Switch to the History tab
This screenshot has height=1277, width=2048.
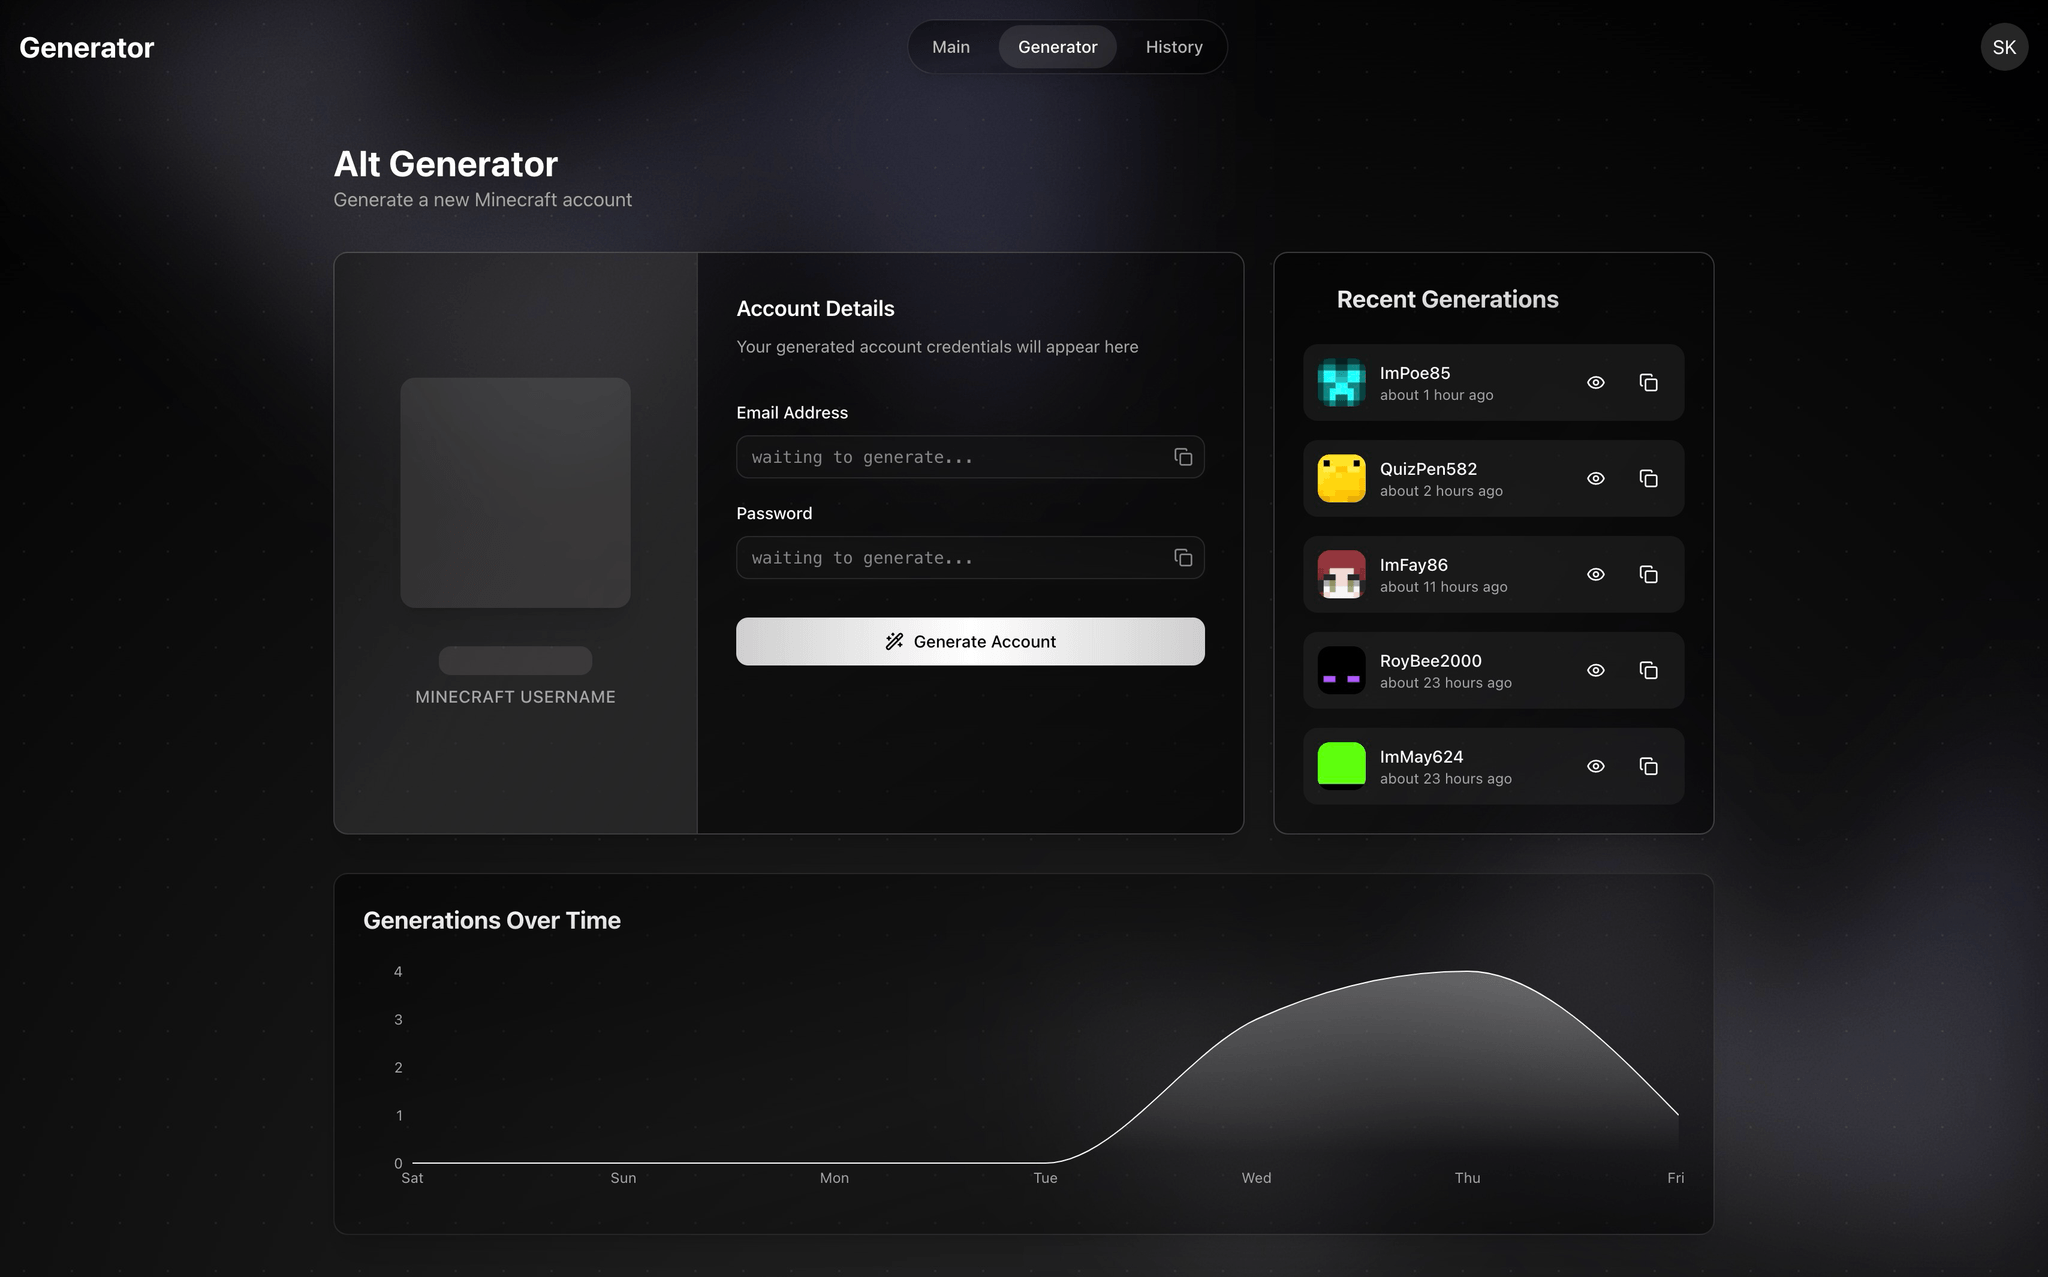click(x=1174, y=47)
